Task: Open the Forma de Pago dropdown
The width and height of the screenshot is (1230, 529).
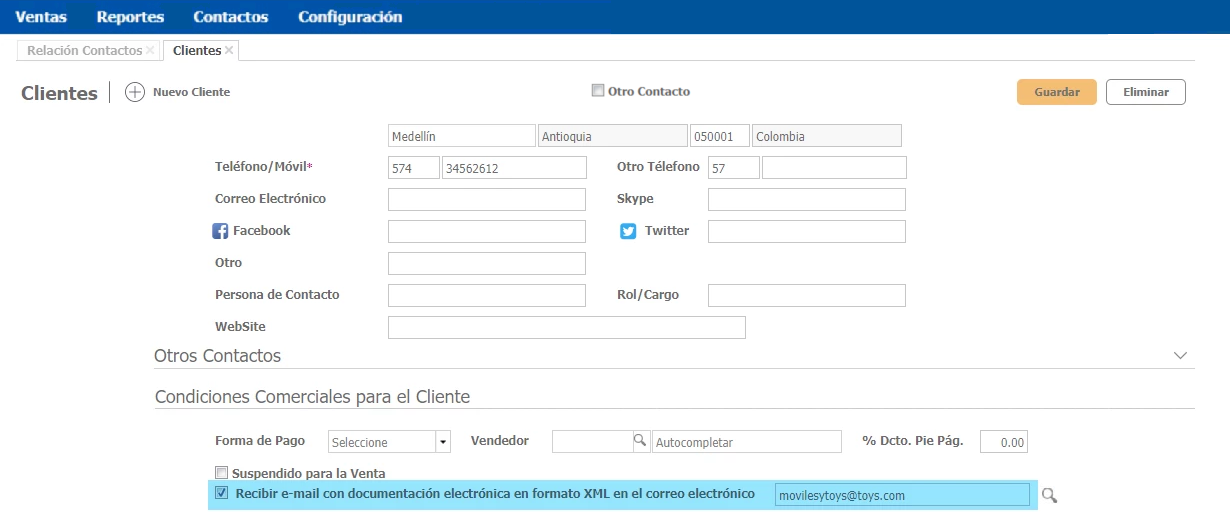Action: tap(442, 442)
